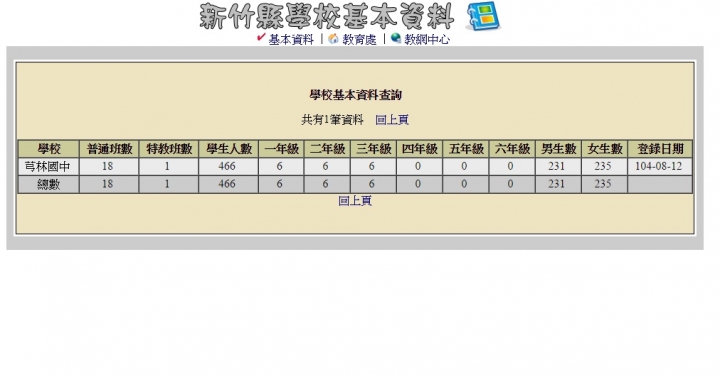The image size is (720, 377).
Task: Click the globe icon before 教網中心
Action: tap(396, 39)
